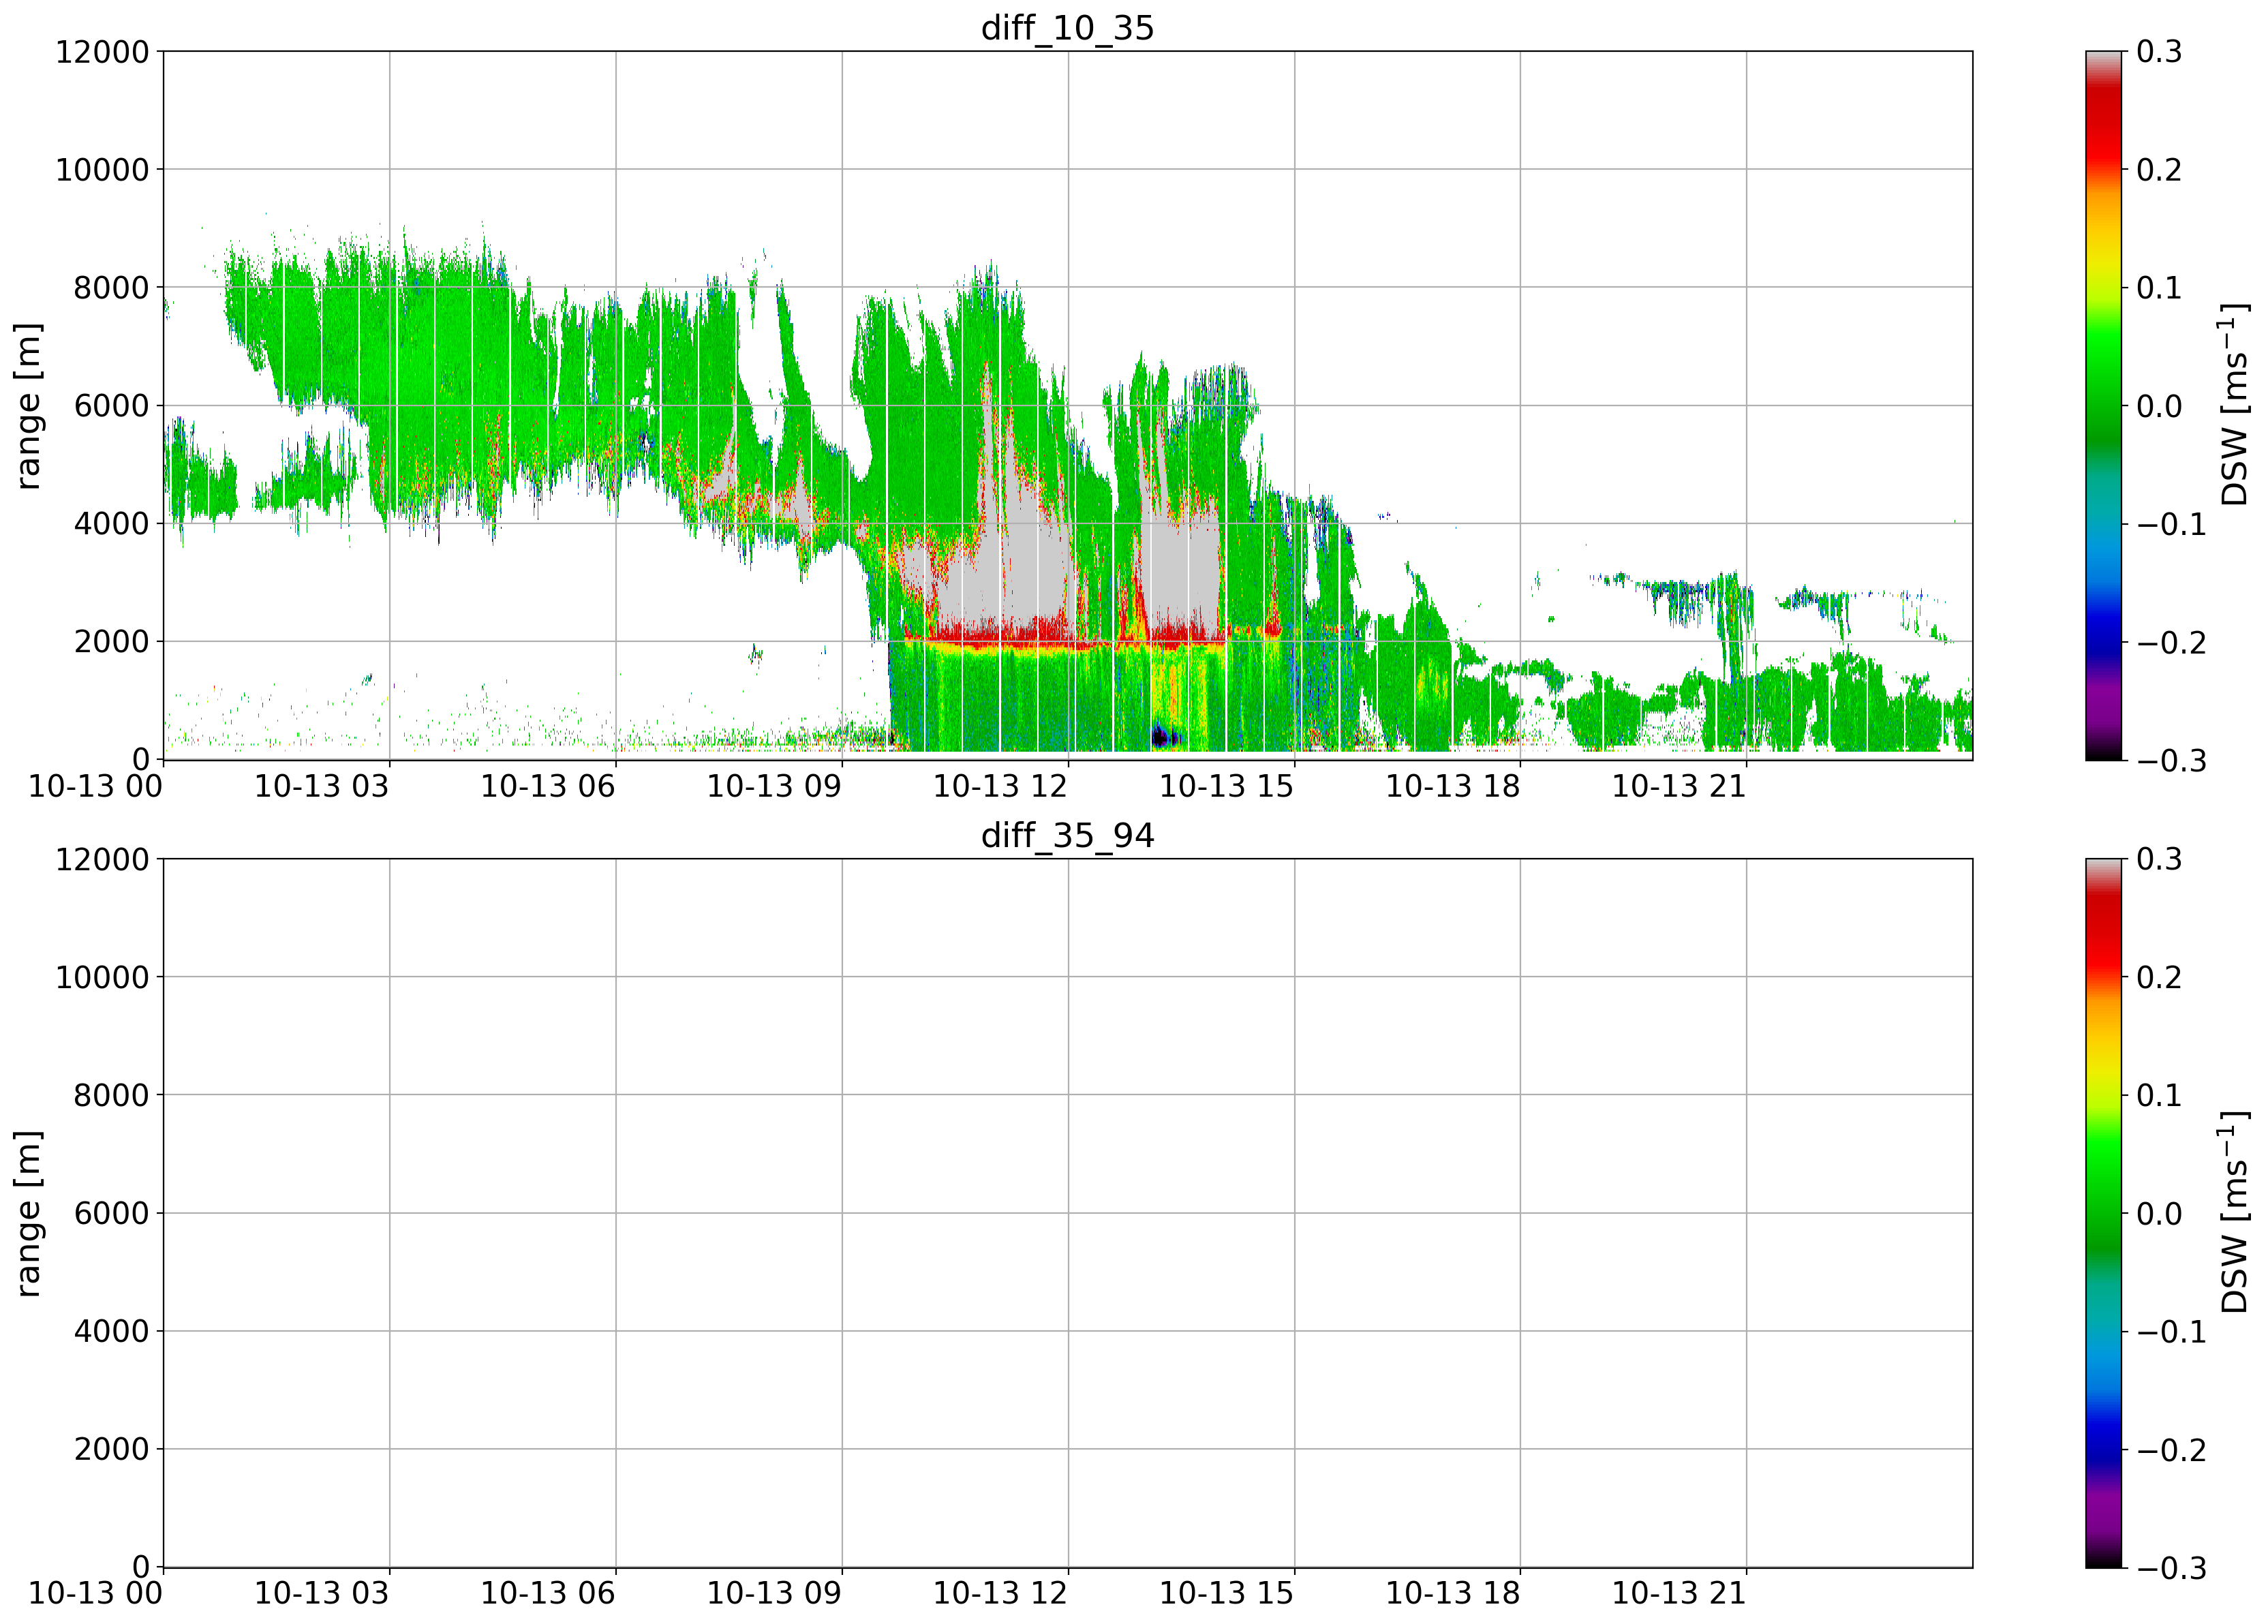Image resolution: width=2268 pixels, height=1624 pixels.
Task: Click the 10-13 06 time label under diff_10_35
Action: [x=548, y=787]
